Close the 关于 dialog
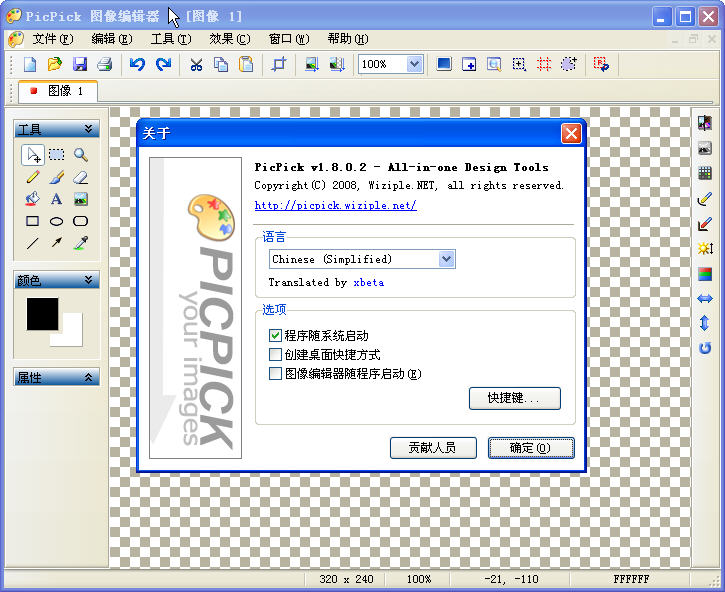This screenshot has height=592, width=725. pyautogui.click(x=571, y=134)
